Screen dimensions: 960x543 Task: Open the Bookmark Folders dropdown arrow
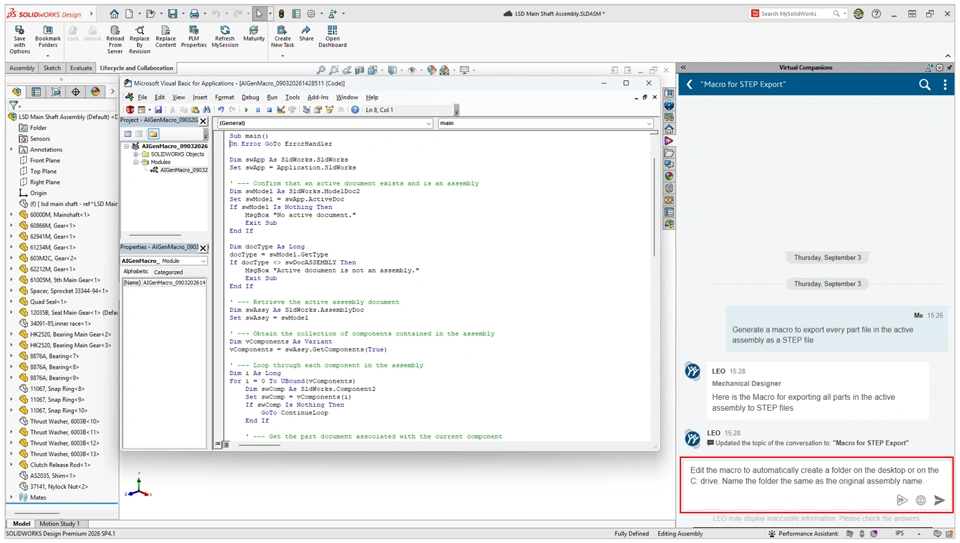48,54
